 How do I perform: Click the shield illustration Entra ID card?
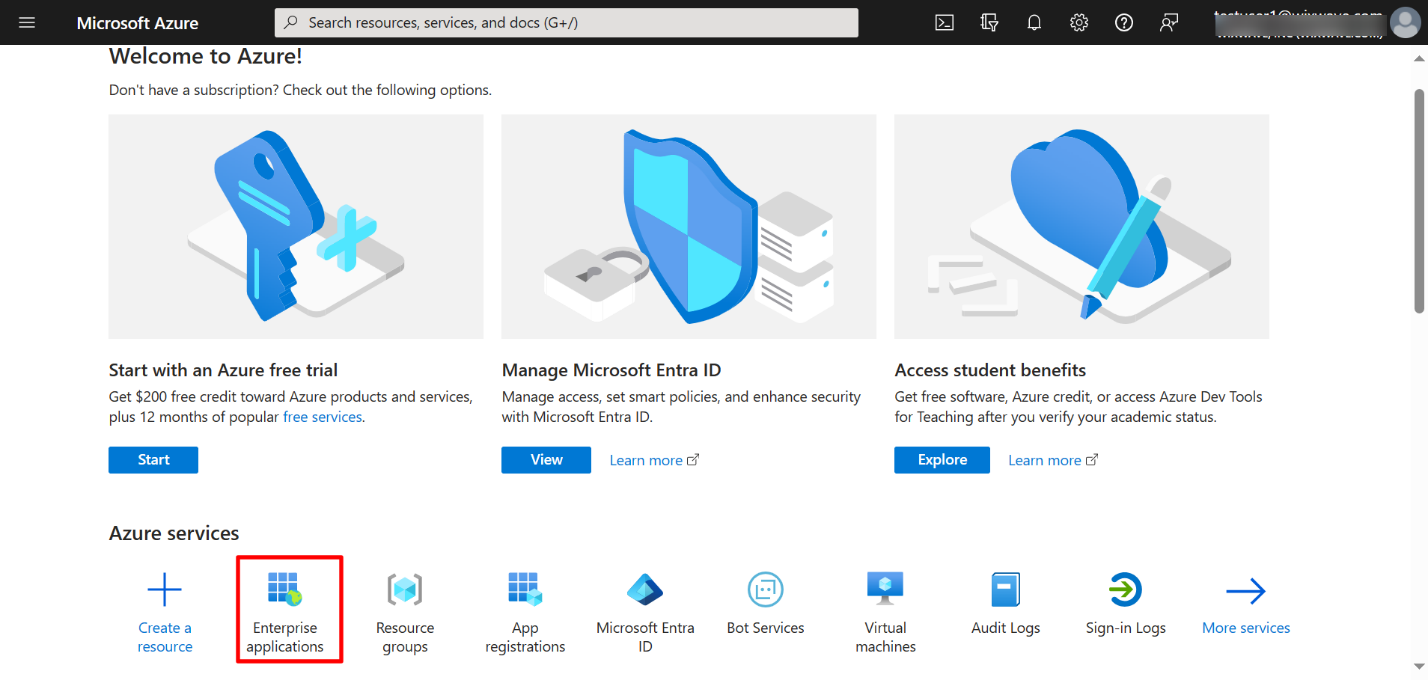click(689, 226)
